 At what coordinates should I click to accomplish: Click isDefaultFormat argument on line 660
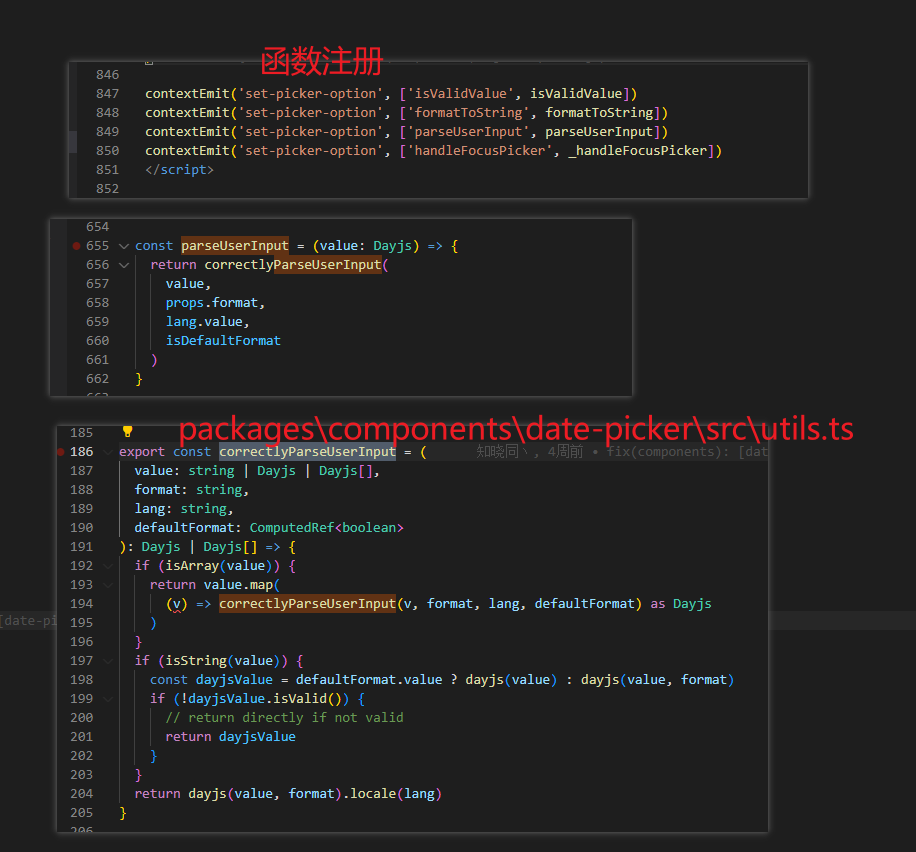(222, 340)
